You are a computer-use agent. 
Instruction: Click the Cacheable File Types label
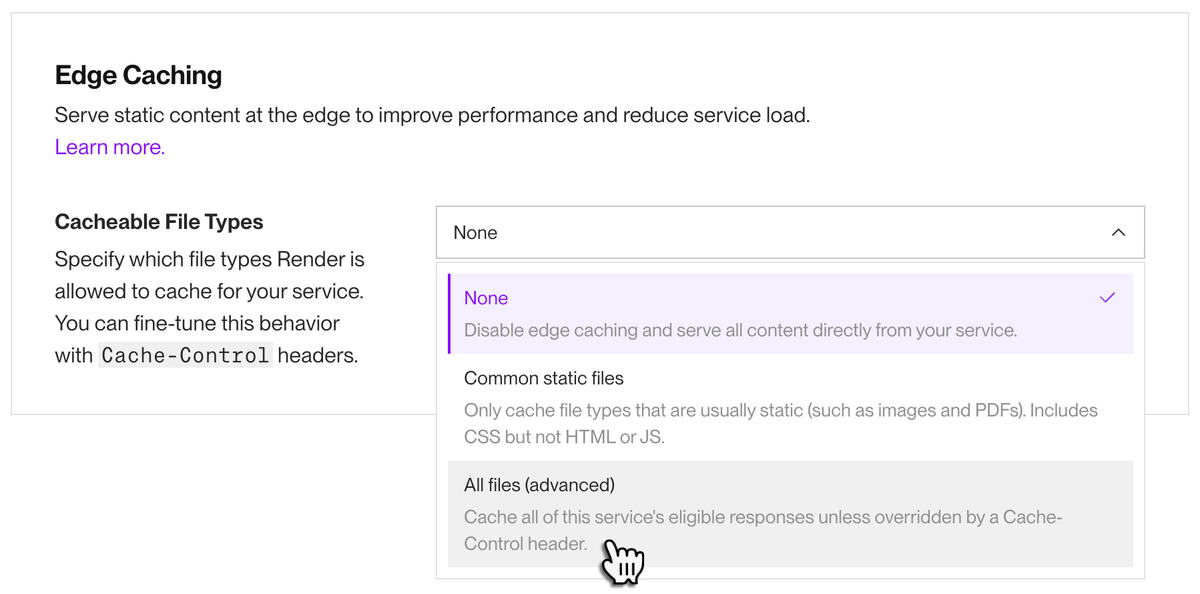[159, 221]
